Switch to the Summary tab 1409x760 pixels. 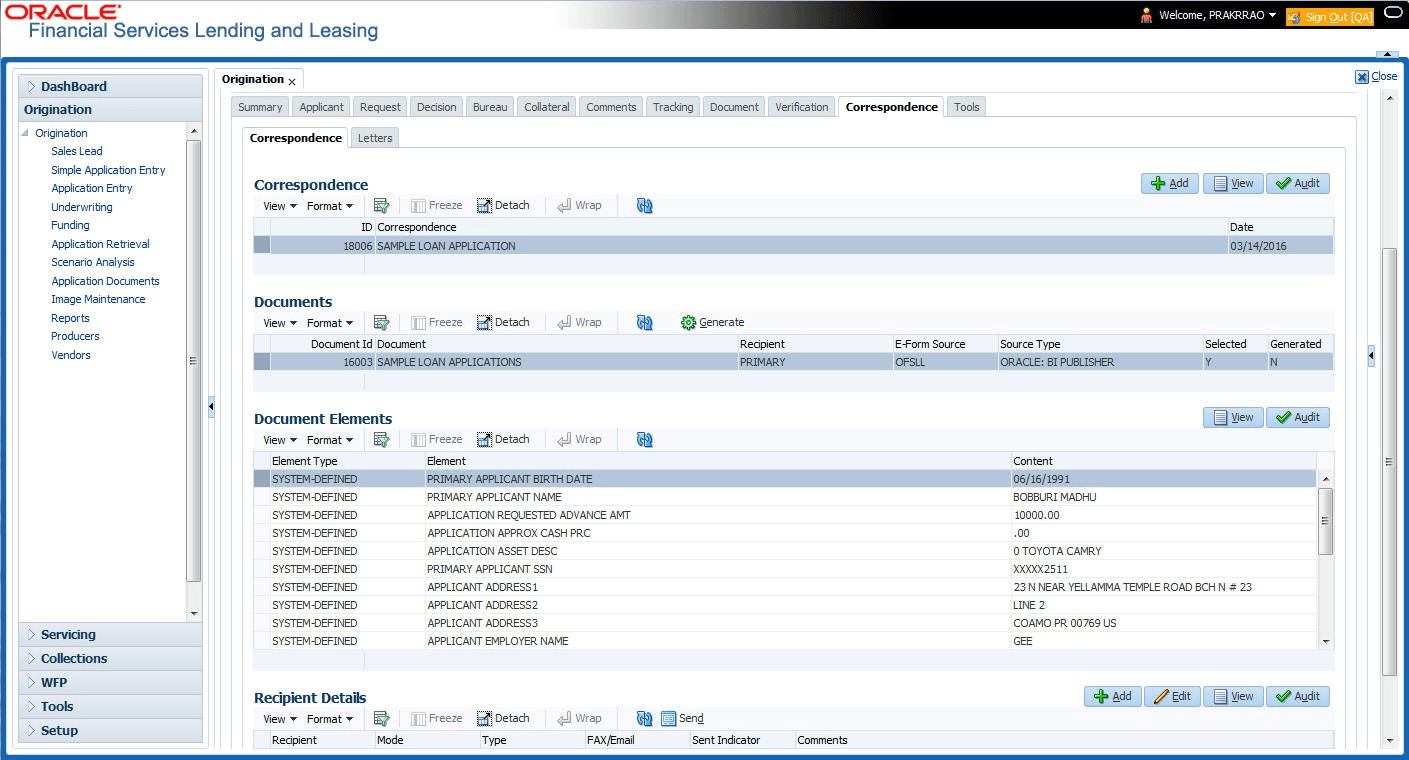260,107
